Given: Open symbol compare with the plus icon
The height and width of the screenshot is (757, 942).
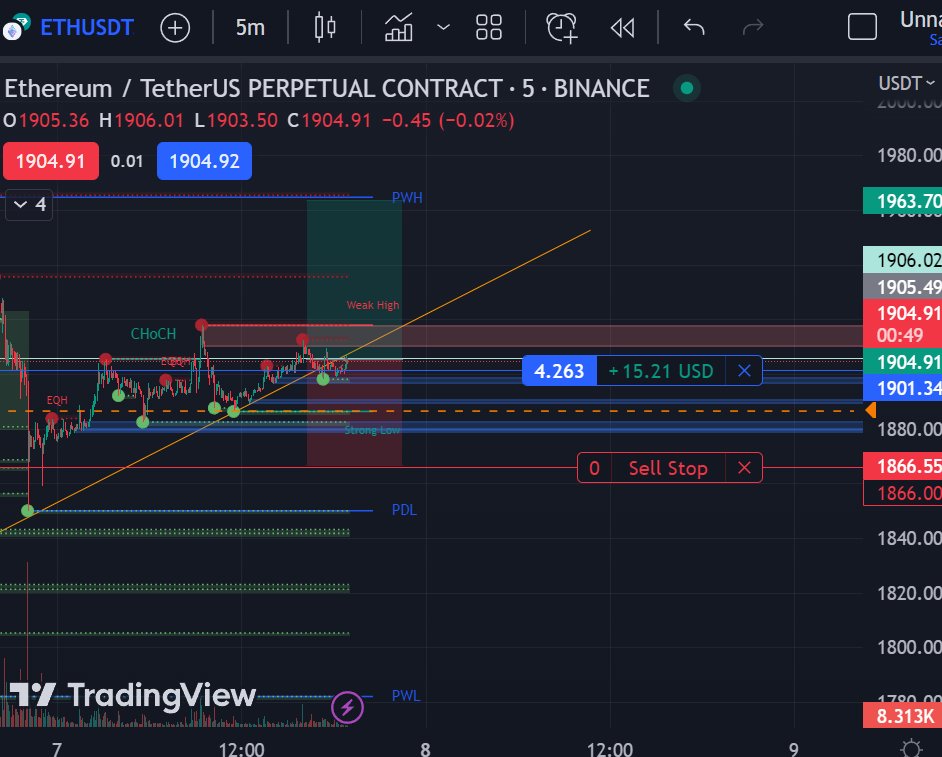Looking at the screenshot, I should click(175, 27).
